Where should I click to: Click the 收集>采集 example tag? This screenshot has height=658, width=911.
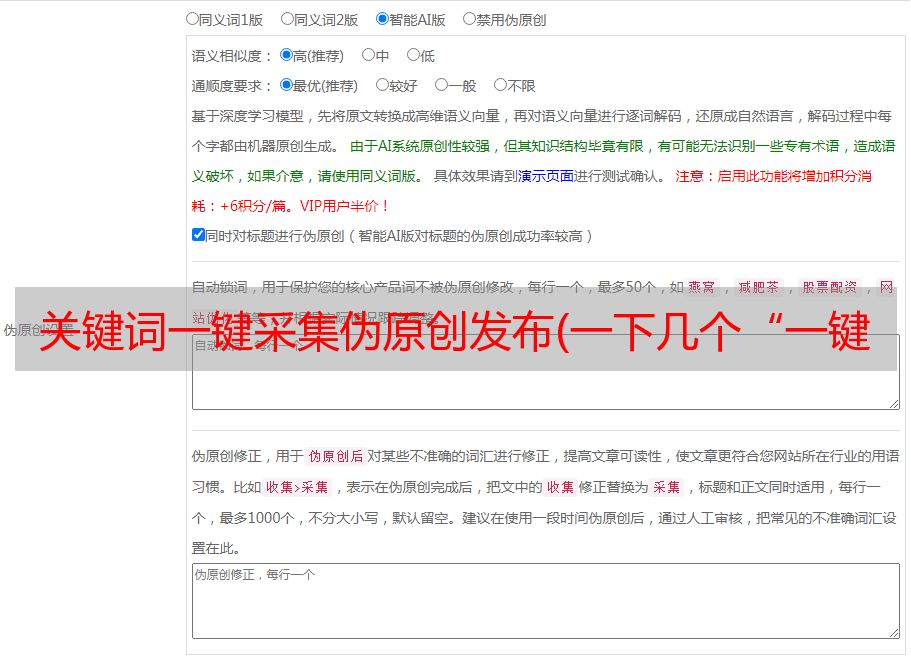tap(297, 487)
